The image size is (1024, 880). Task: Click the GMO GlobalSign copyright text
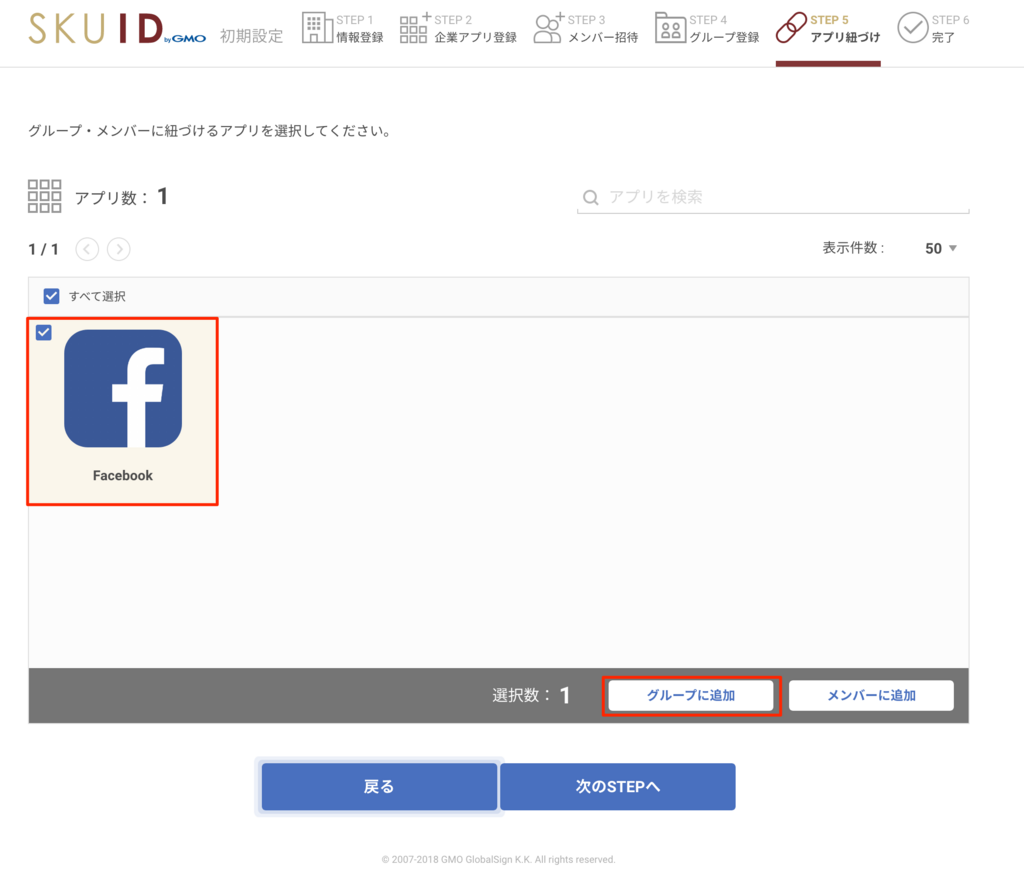[498, 860]
